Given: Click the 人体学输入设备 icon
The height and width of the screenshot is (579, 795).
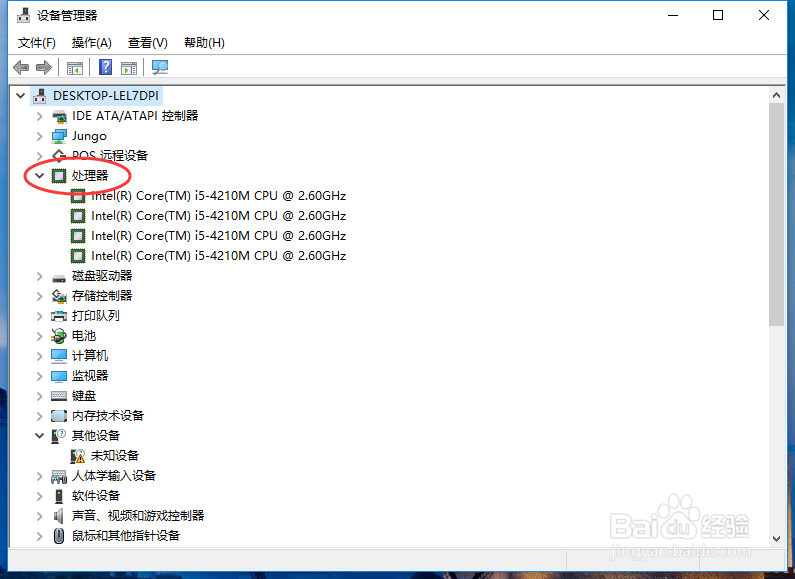Looking at the screenshot, I should pyautogui.click(x=59, y=476).
